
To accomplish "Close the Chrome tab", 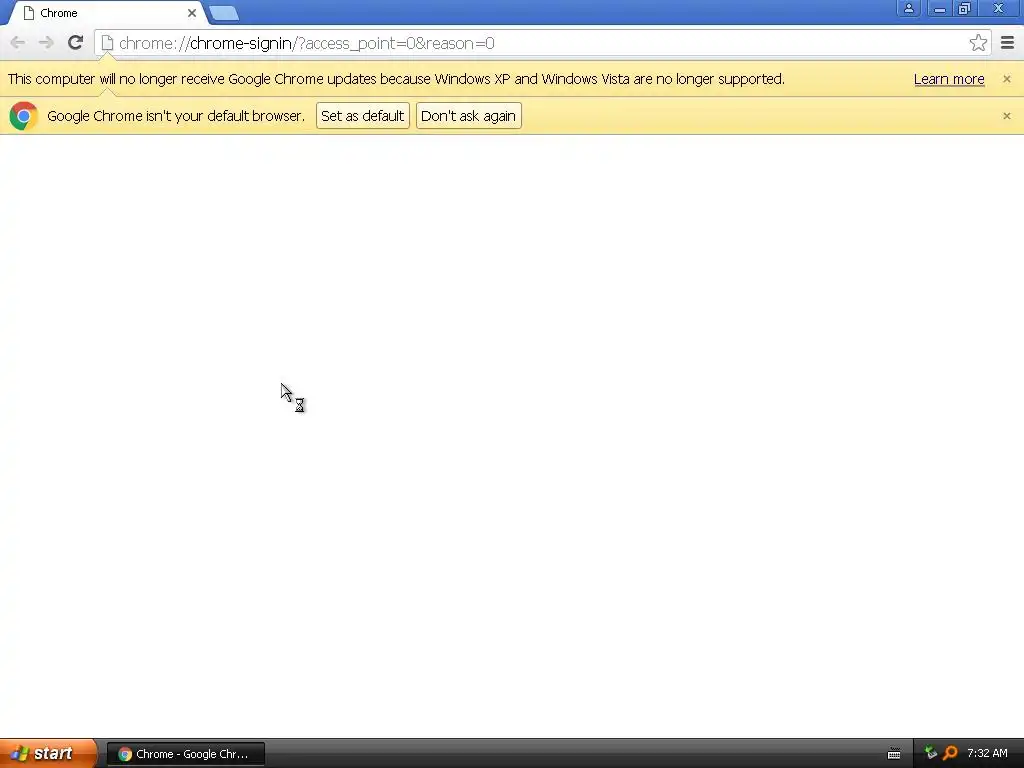I will point(191,13).
